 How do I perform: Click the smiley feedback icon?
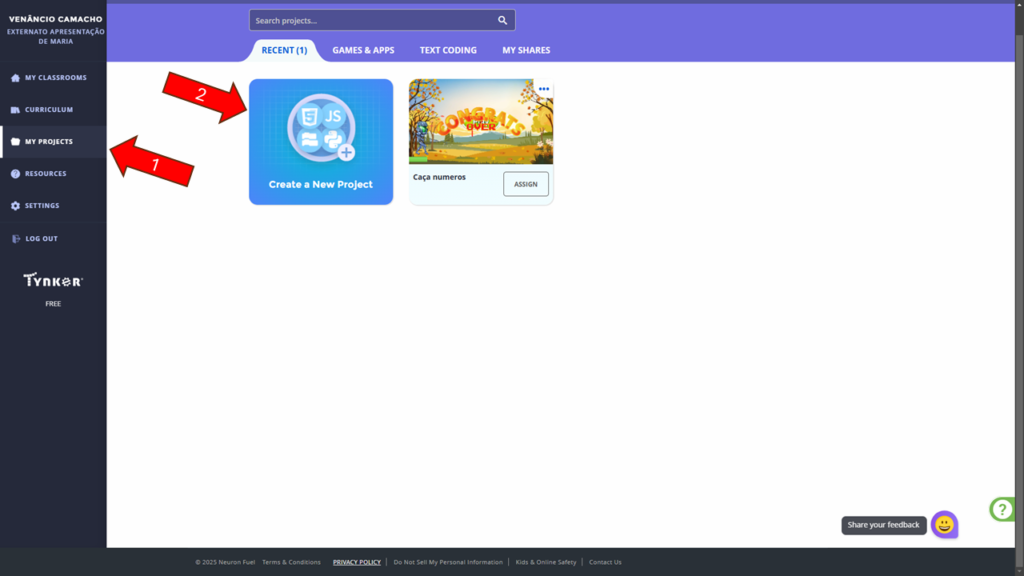(x=944, y=524)
